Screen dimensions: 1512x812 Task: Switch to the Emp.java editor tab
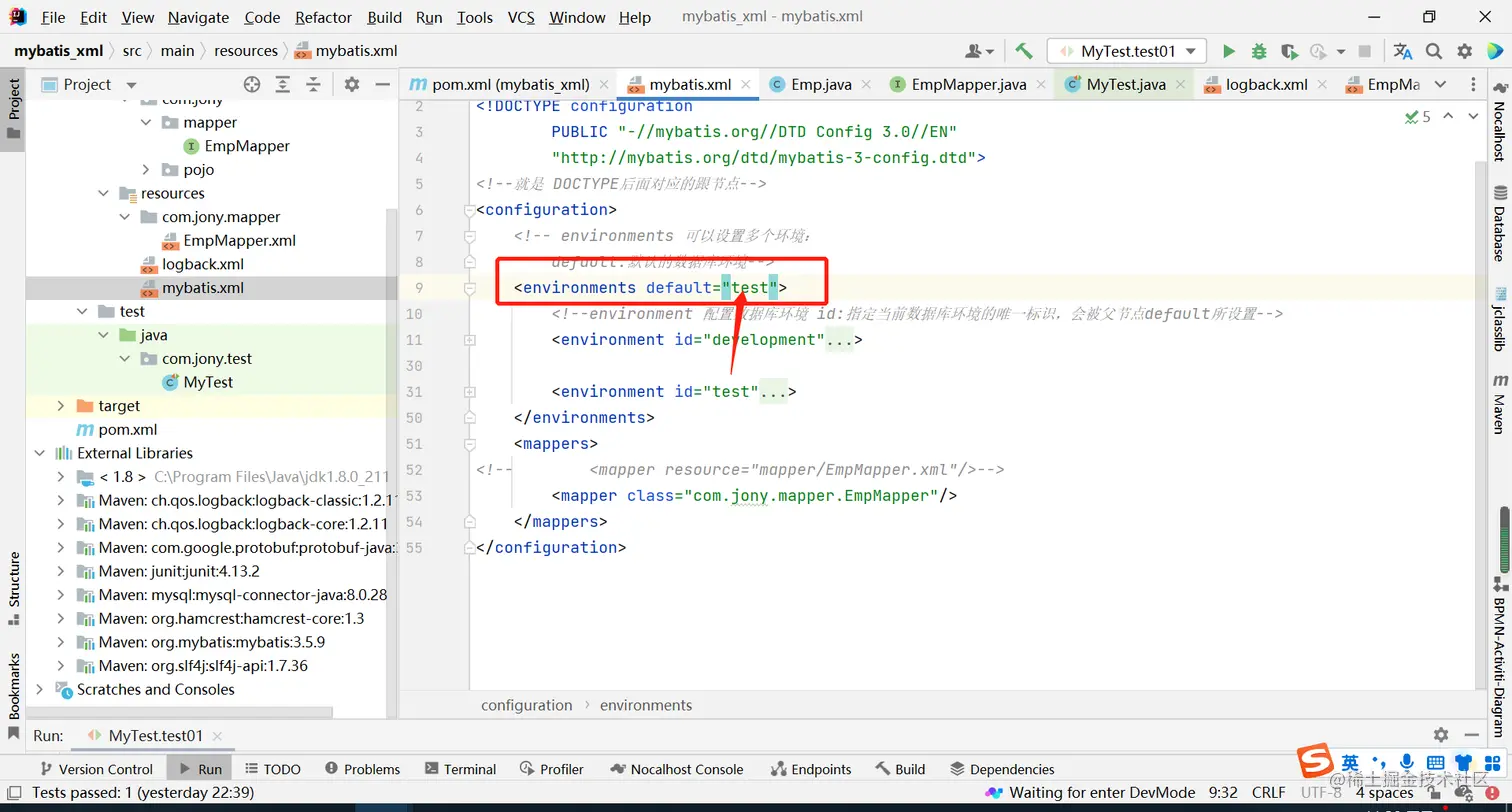point(821,84)
